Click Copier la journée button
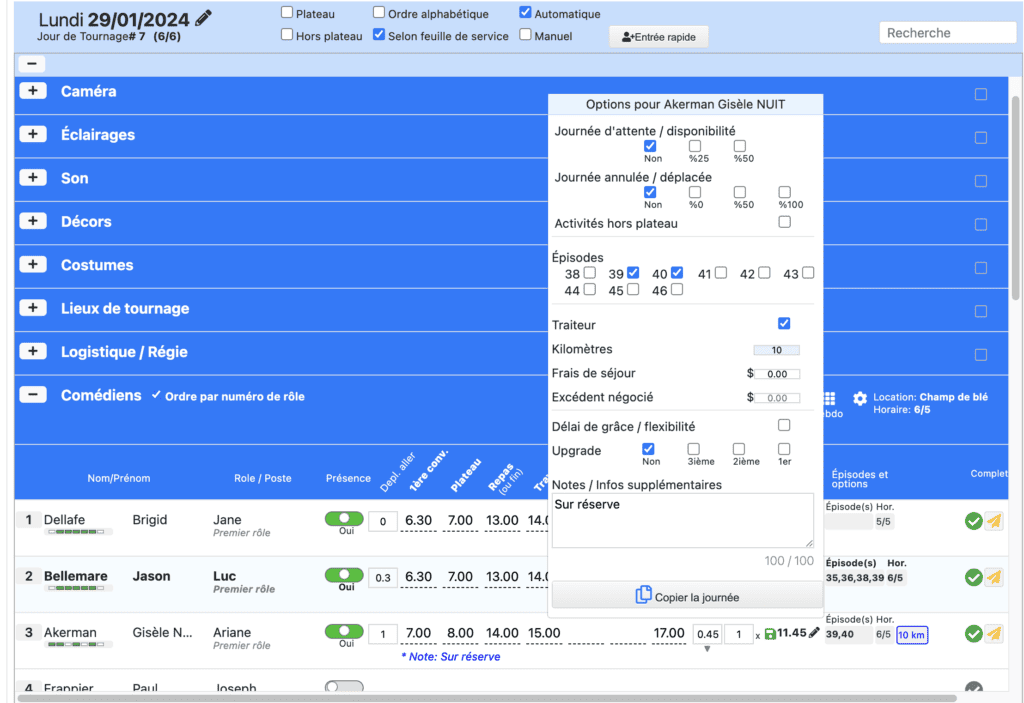 (x=687, y=596)
